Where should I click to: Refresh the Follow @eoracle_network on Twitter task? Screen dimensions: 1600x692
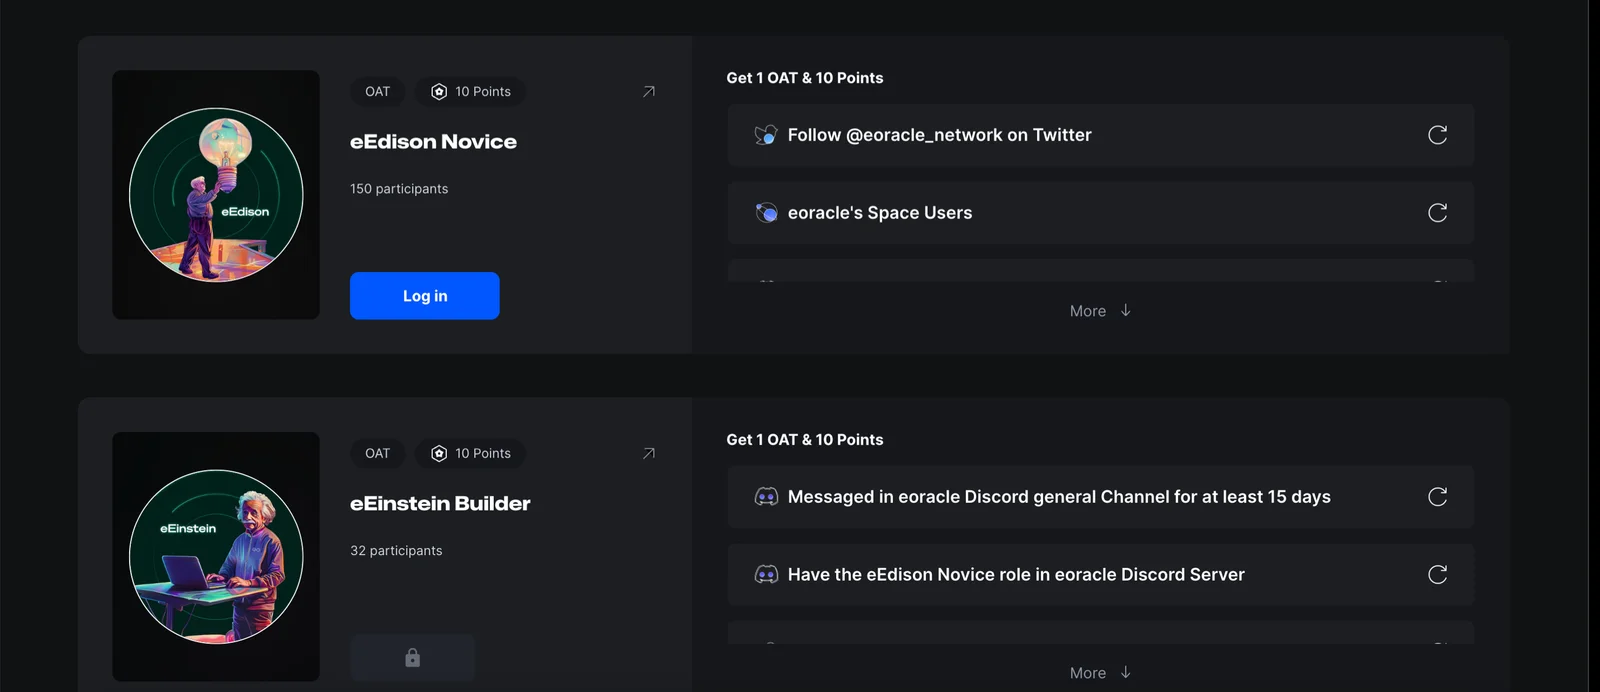[x=1437, y=135]
